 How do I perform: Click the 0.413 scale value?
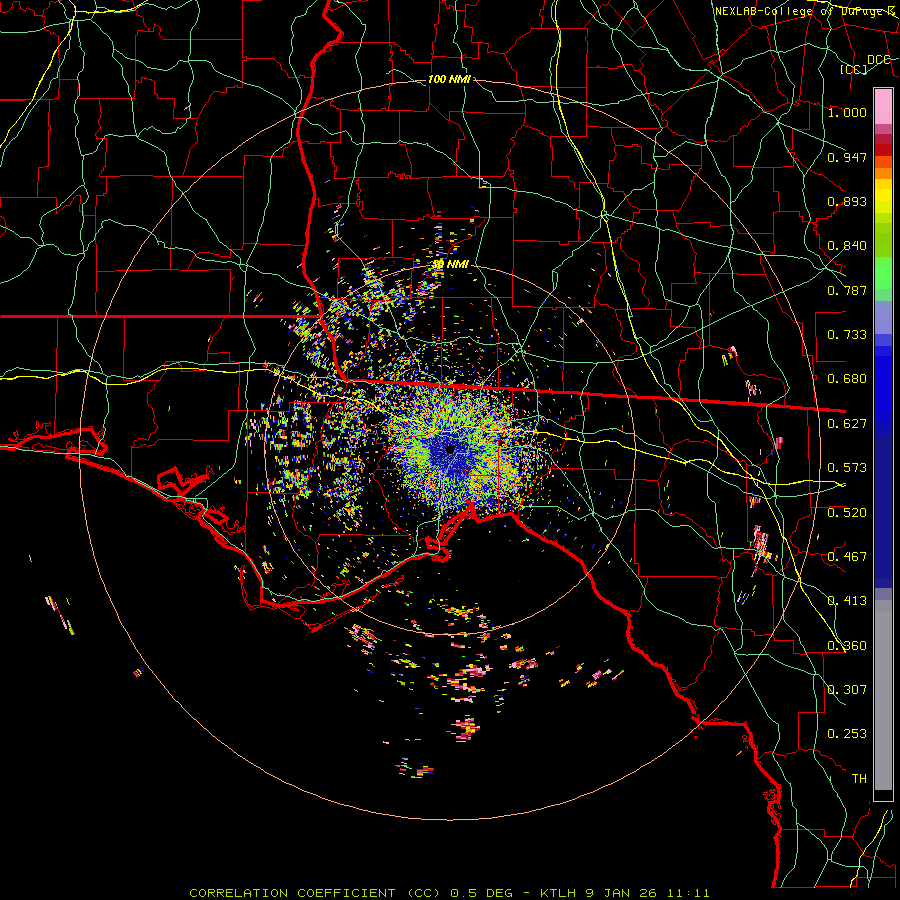[847, 601]
